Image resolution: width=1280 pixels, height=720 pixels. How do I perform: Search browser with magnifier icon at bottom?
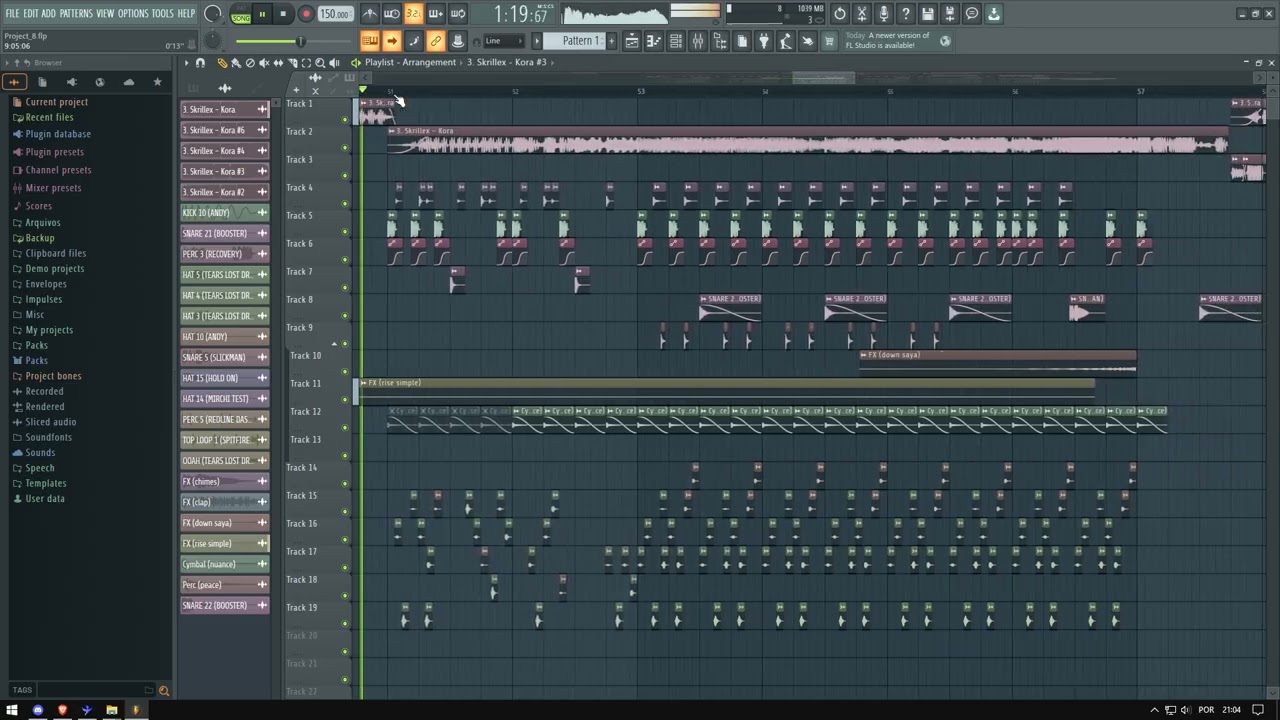tap(164, 690)
